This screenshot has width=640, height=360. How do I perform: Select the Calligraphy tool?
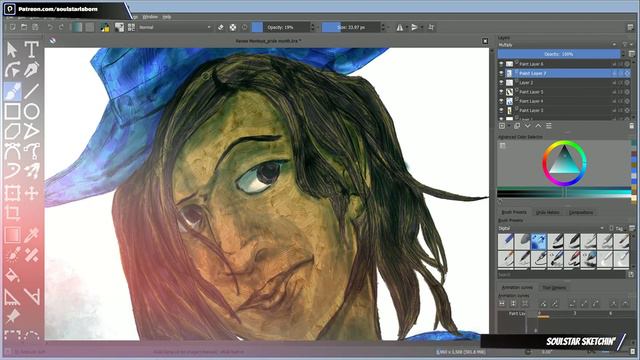coord(31,70)
